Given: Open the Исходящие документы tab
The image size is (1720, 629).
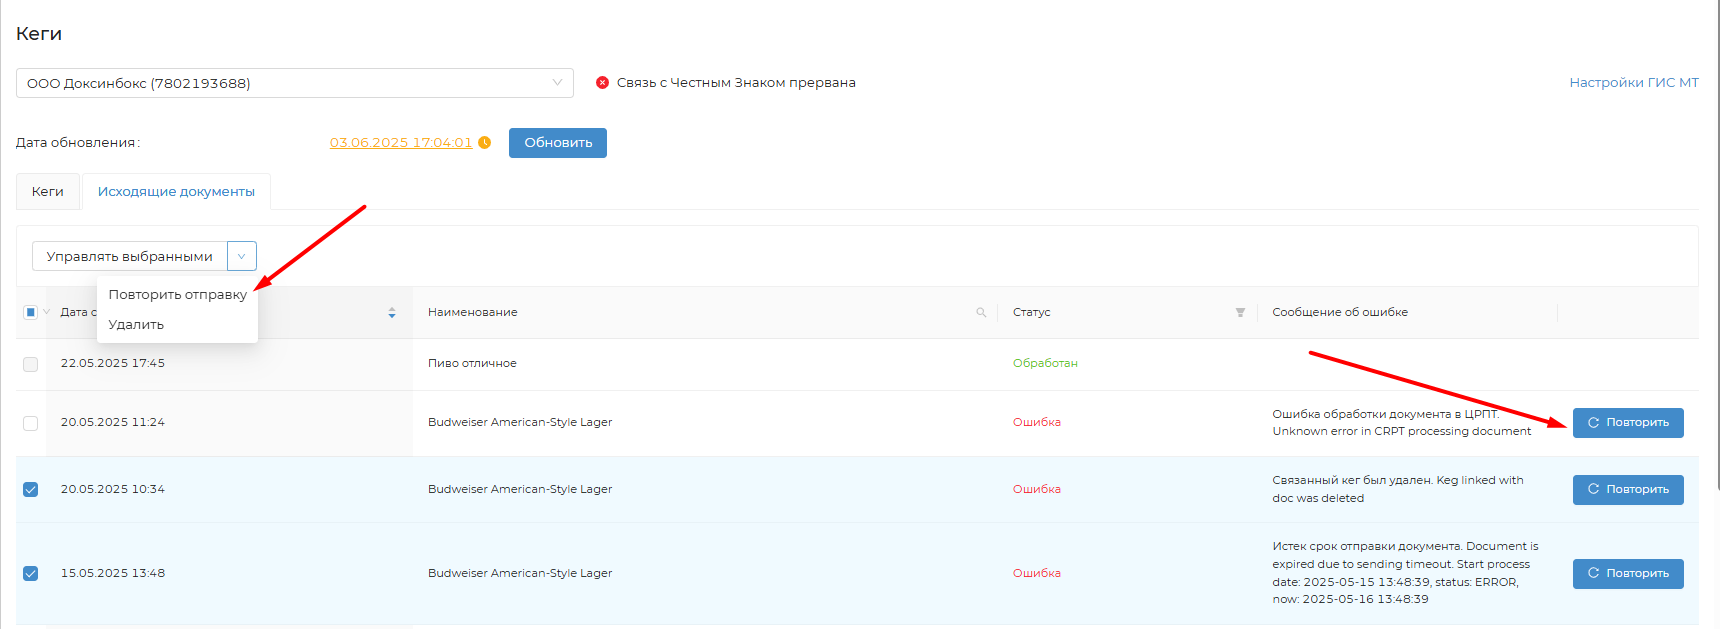Looking at the screenshot, I should click(x=176, y=192).
